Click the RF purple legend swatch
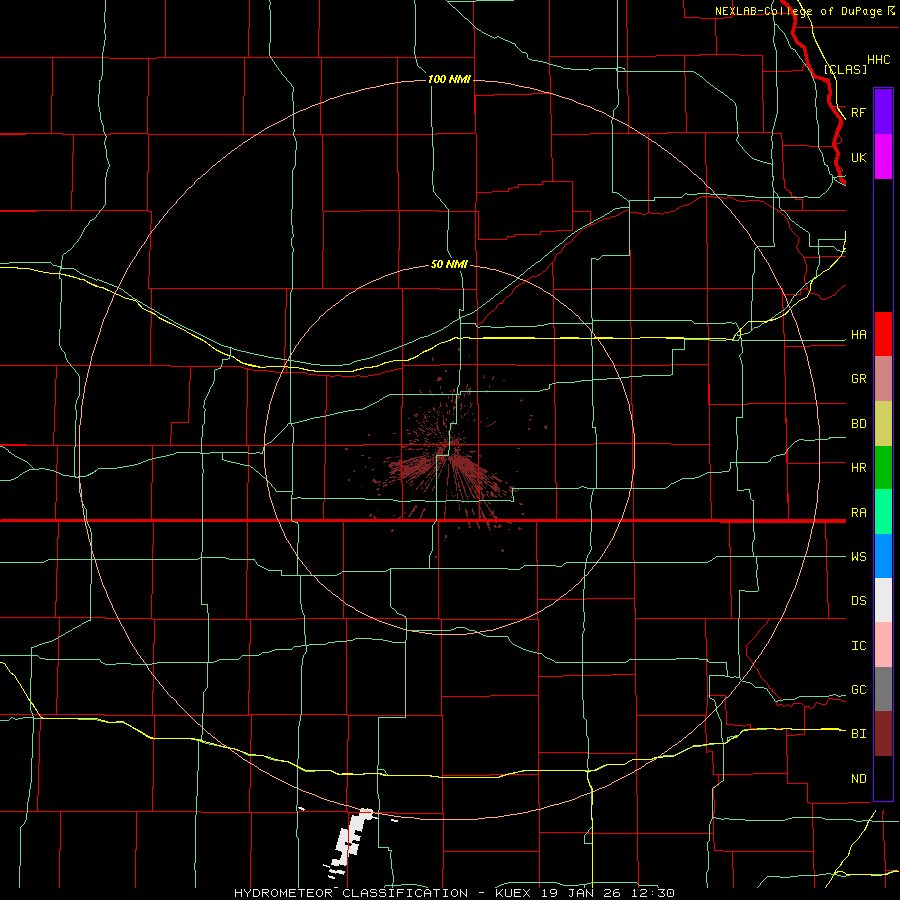 tap(883, 112)
